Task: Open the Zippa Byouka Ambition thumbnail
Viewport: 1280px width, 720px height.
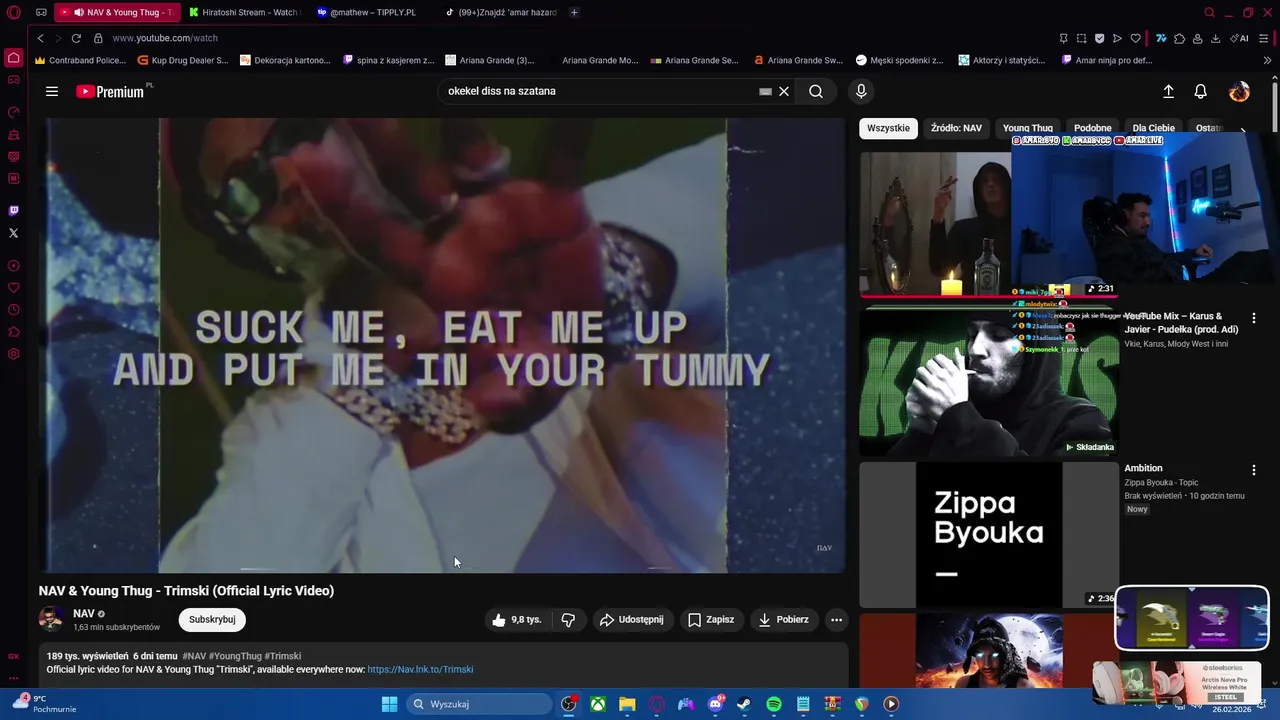Action: (988, 535)
